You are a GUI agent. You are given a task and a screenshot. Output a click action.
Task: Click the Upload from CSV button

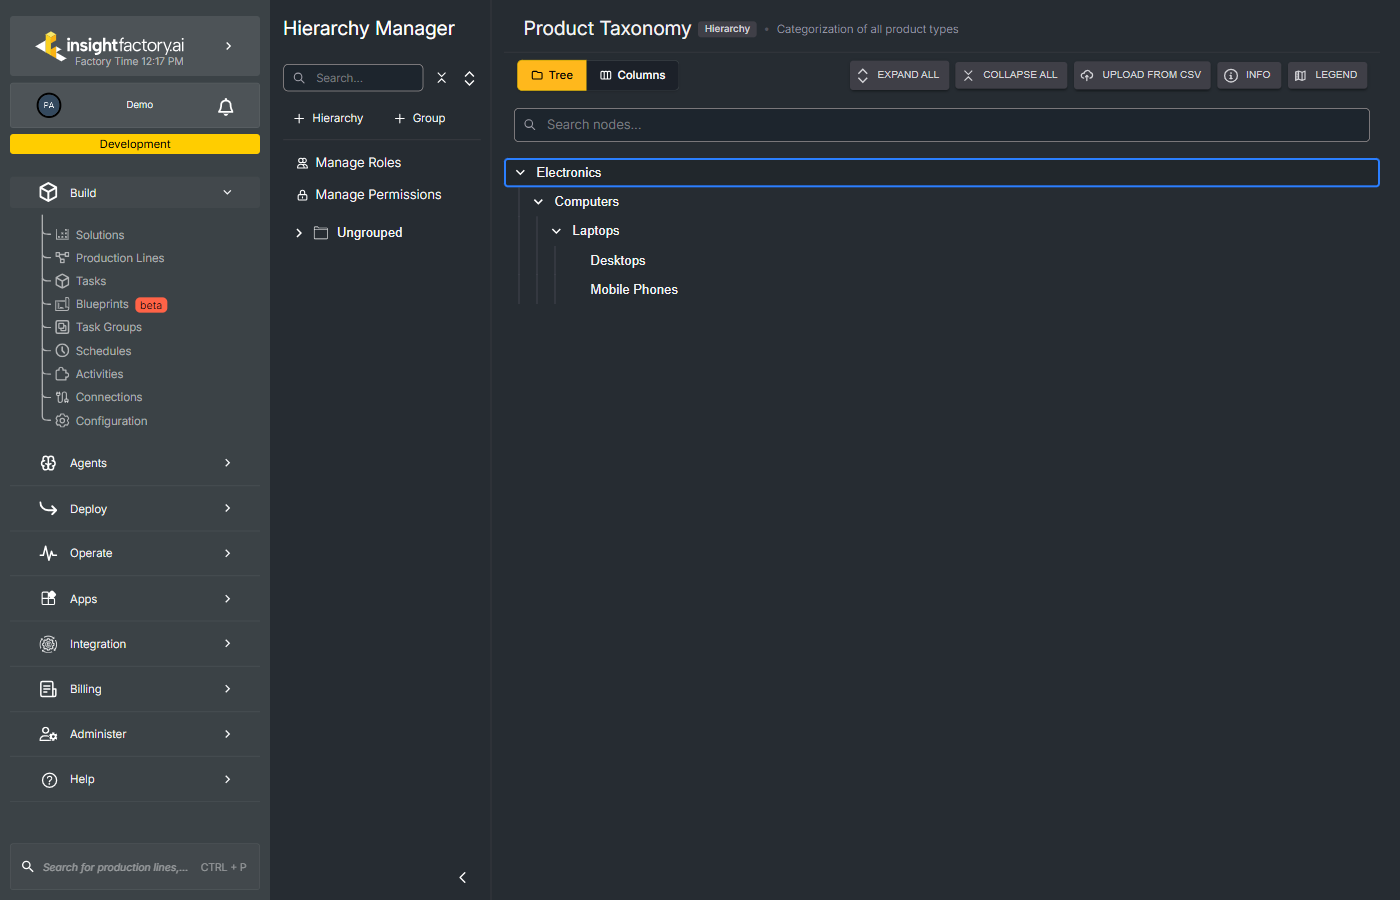1142,75
